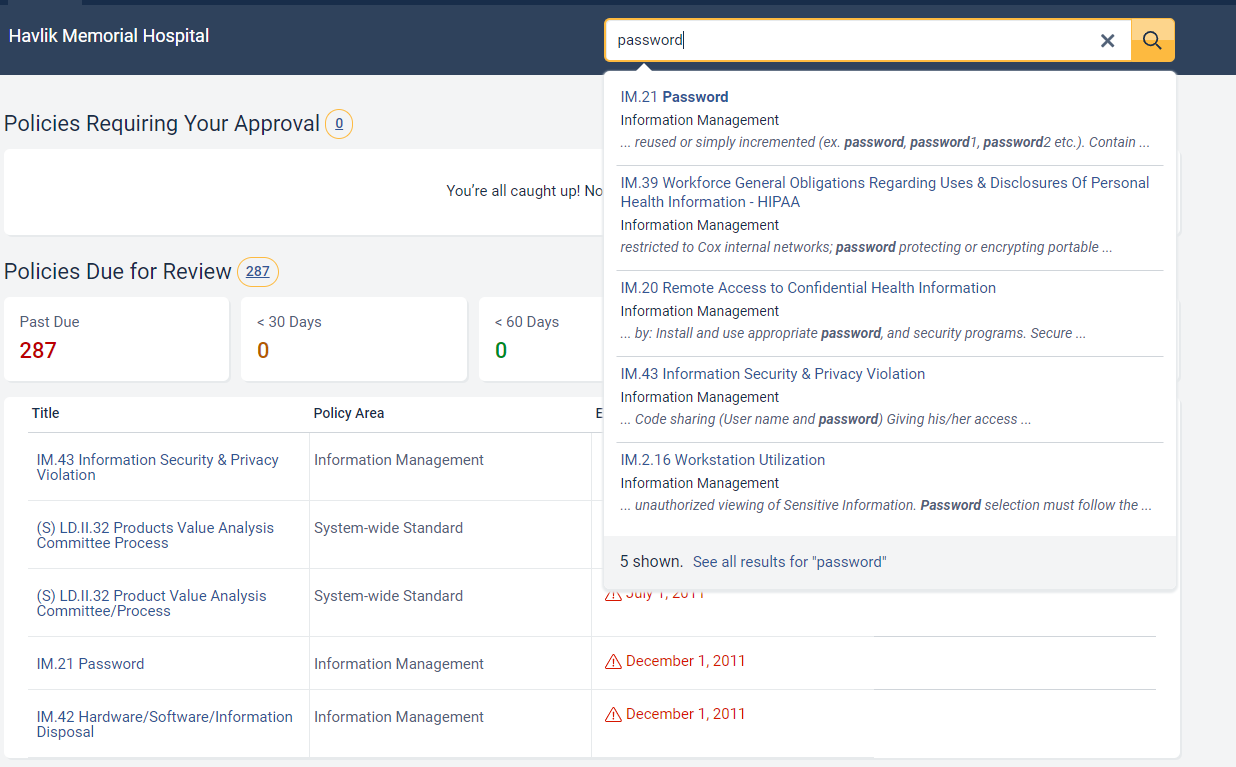The image size is (1236, 767).
Task: Click See all results for "password"
Action: tap(789, 562)
